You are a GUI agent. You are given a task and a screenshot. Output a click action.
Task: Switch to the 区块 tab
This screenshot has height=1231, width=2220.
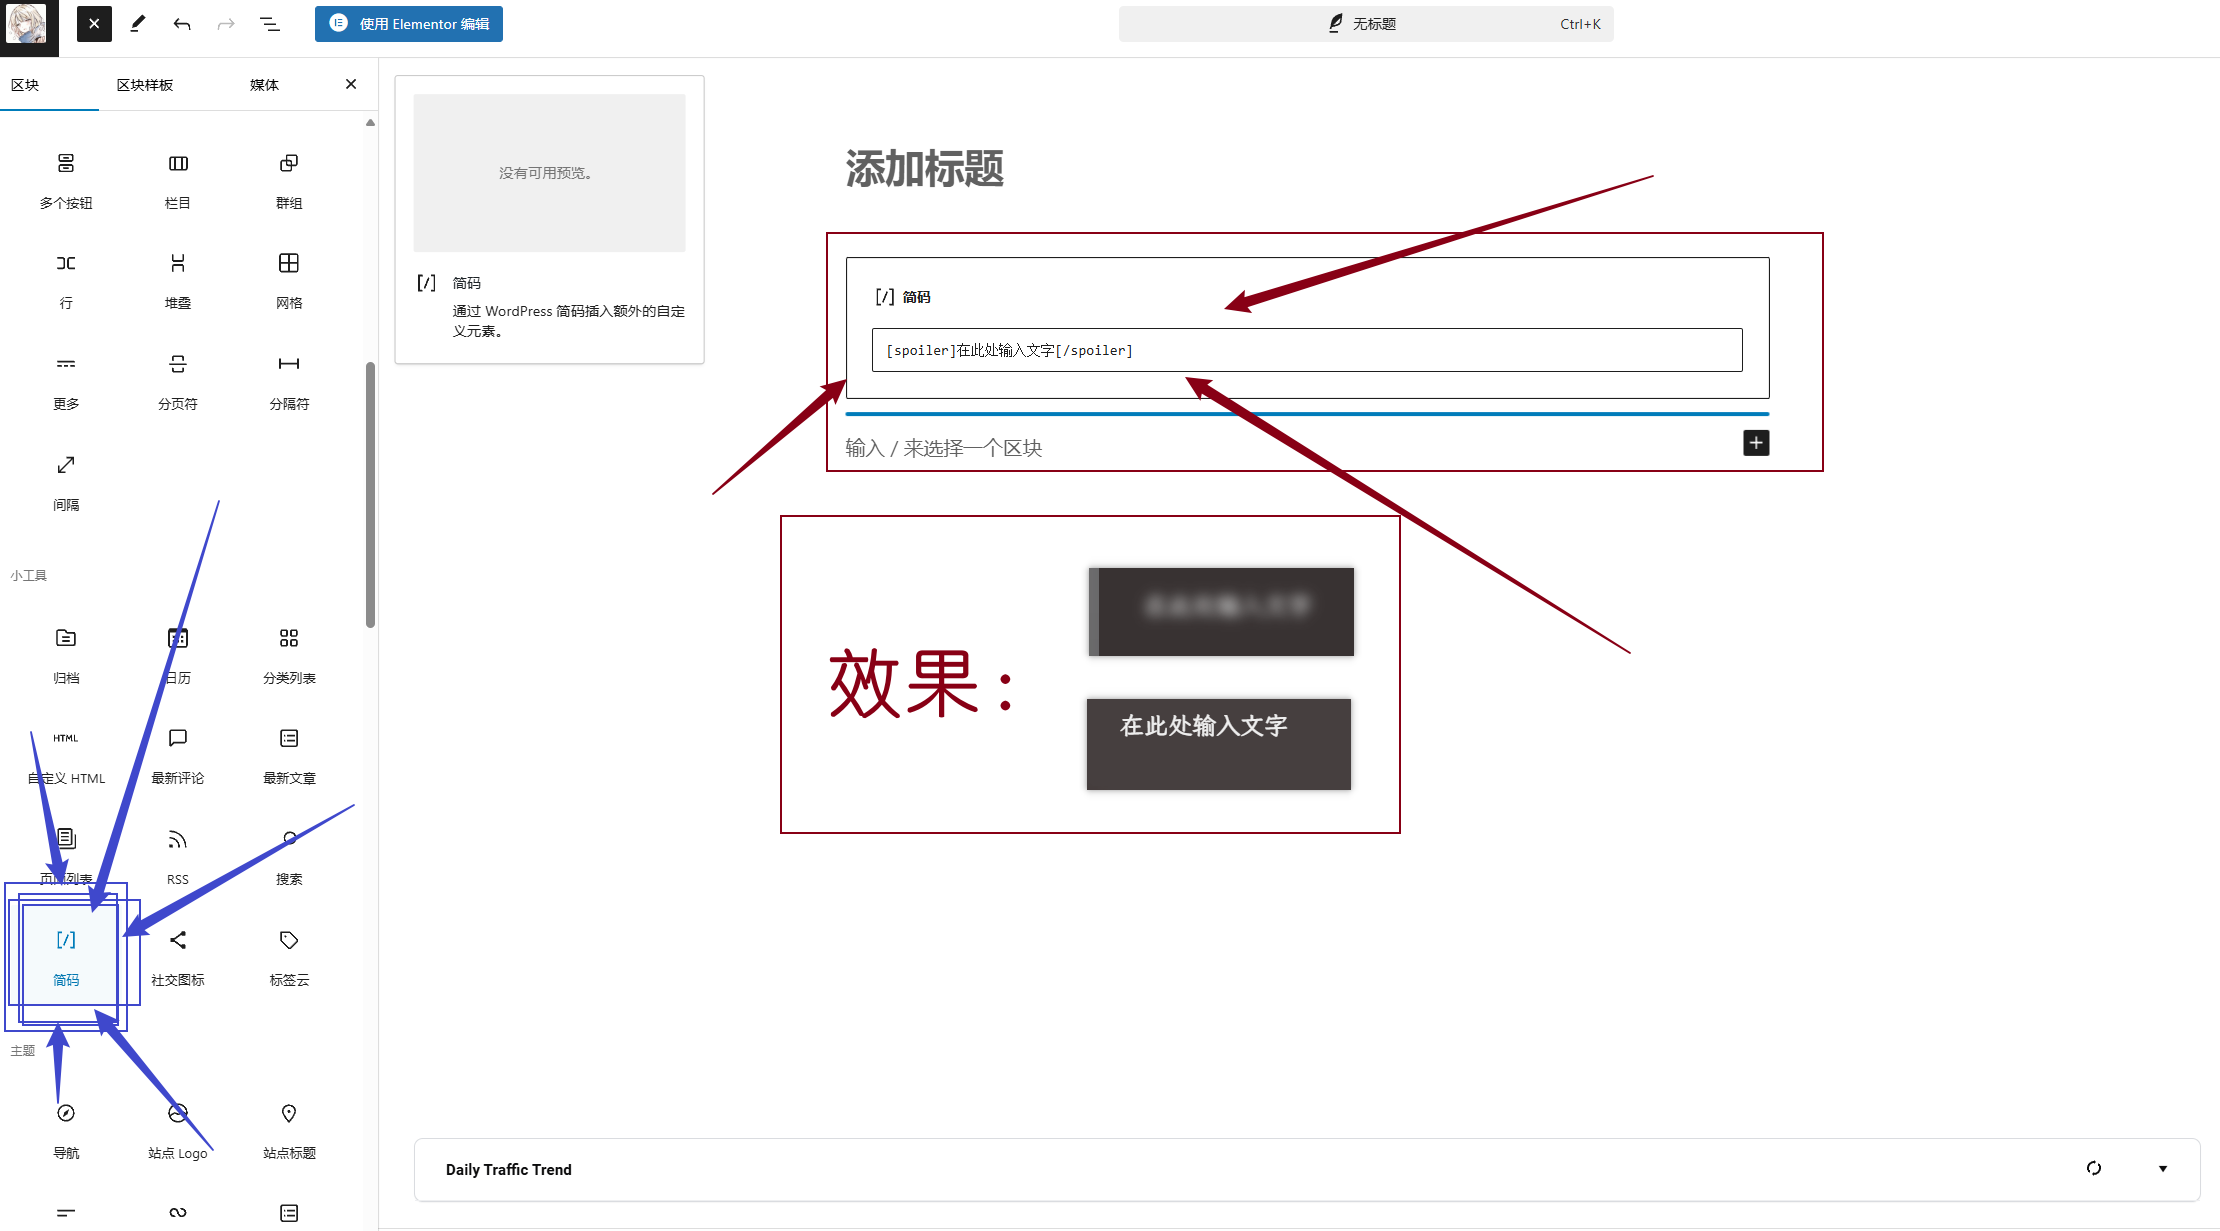coord(25,85)
